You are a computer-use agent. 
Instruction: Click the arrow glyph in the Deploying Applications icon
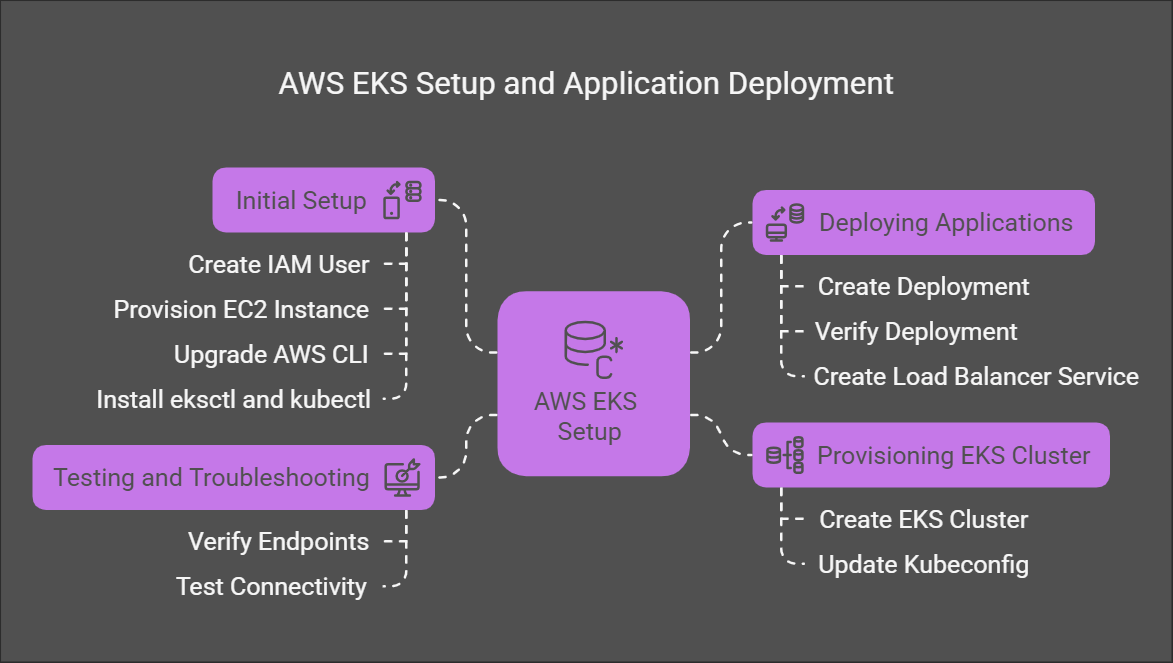point(776,211)
